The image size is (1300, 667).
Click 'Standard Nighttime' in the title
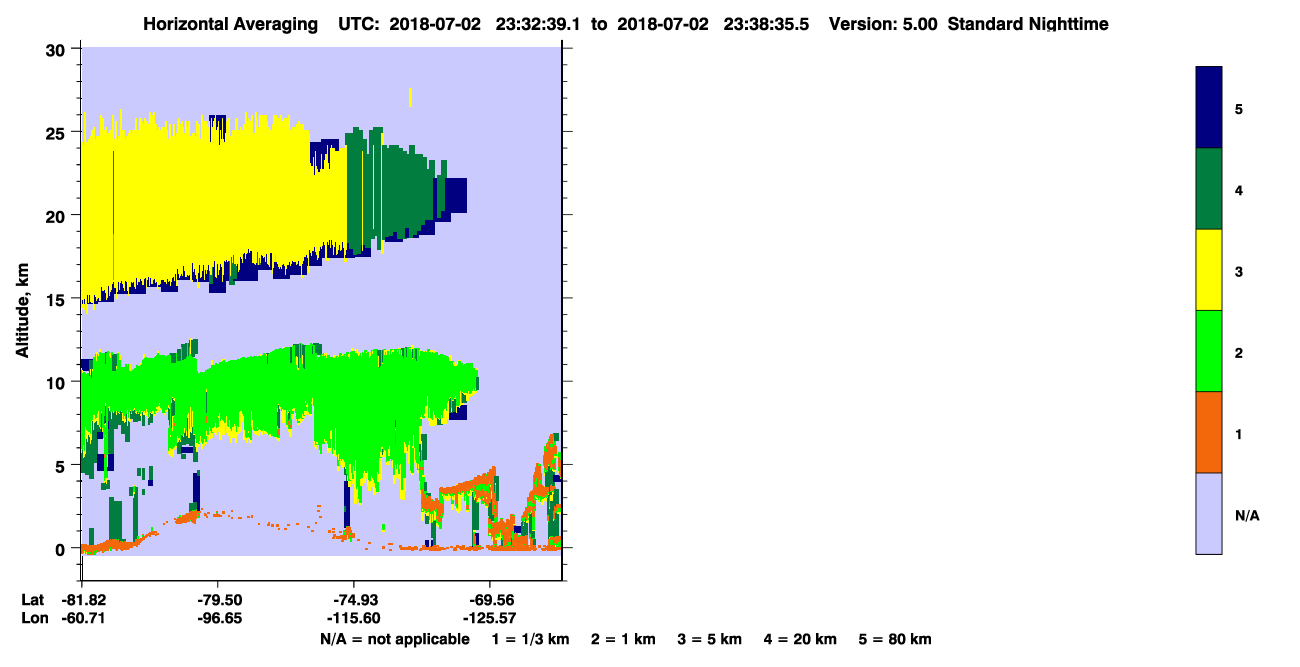pyautogui.click(x=1028, y=24)
